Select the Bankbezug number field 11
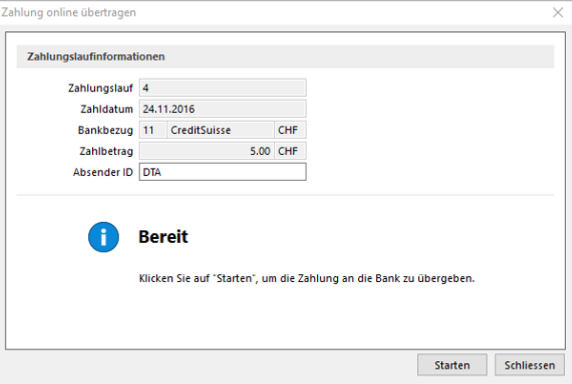 152,130
